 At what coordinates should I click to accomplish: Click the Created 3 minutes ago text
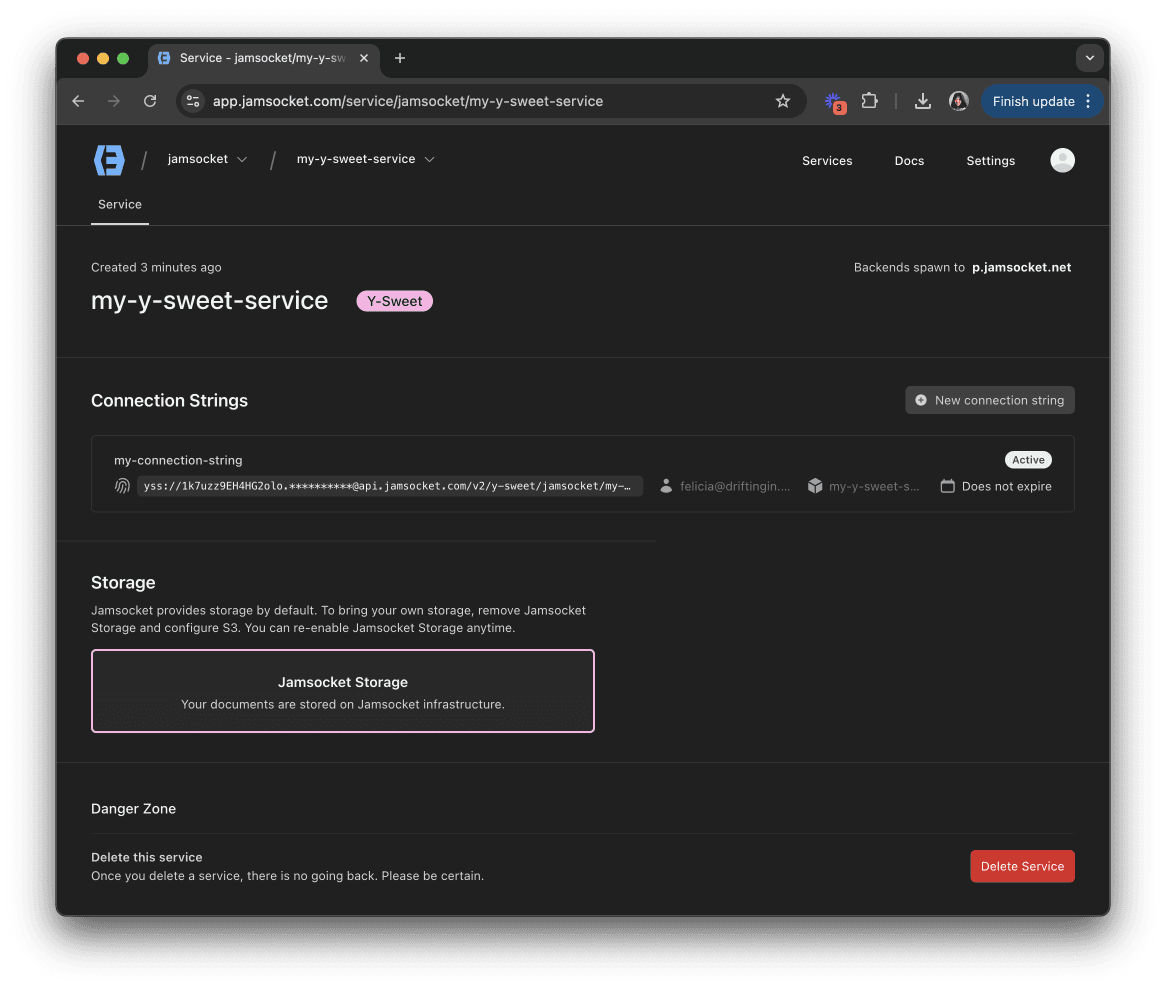point(156,268)
